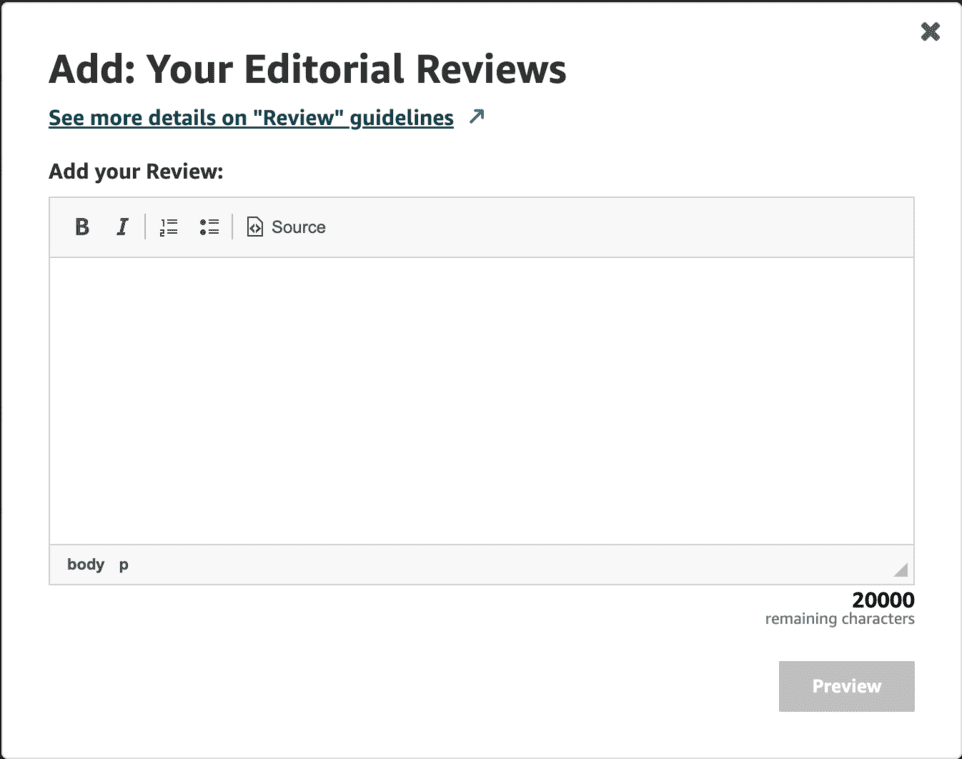
Task: Select the p element in the path bar
Action: click(x=124, y=564)
